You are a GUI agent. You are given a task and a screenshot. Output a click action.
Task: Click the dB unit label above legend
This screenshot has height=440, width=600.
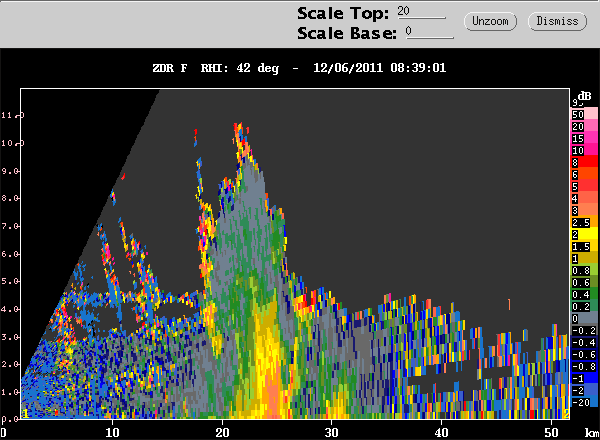584,96
